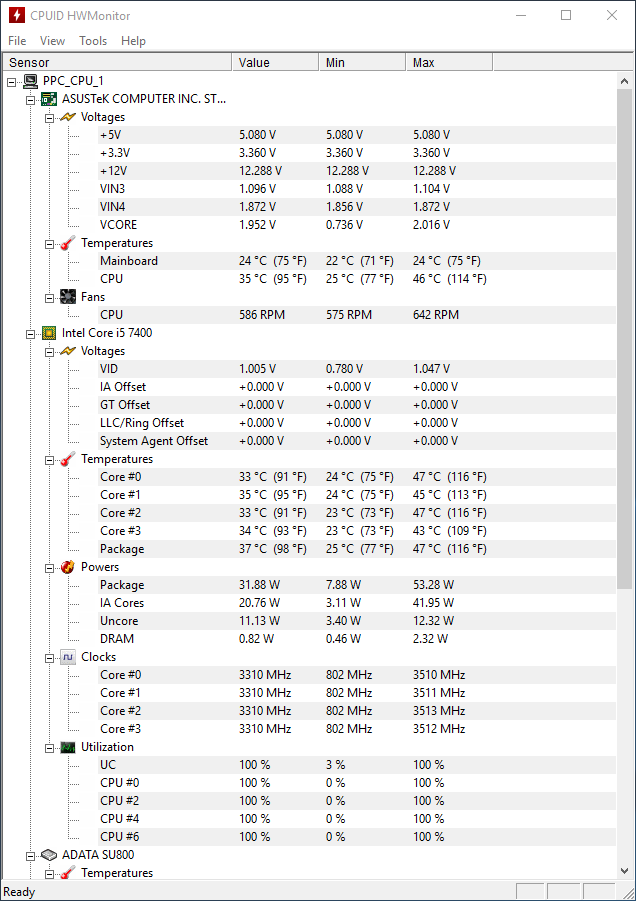
Task: Click the Powers flame icon
Action: coord(68,567)
